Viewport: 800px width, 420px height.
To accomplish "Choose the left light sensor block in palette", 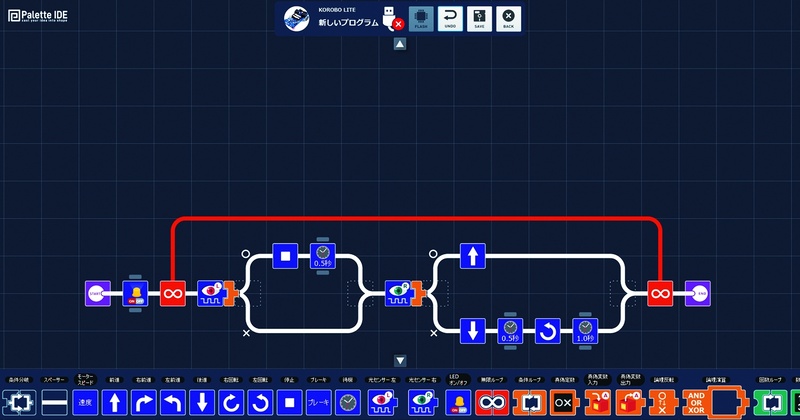I will pos(382,402).
